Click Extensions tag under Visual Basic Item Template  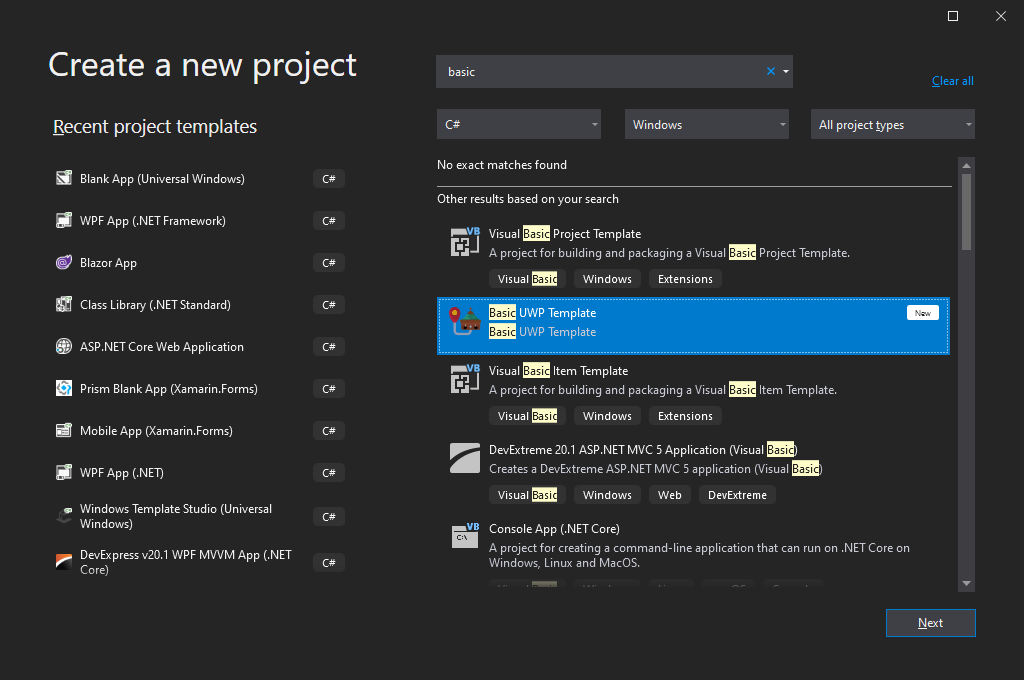(x=685, y=416)
